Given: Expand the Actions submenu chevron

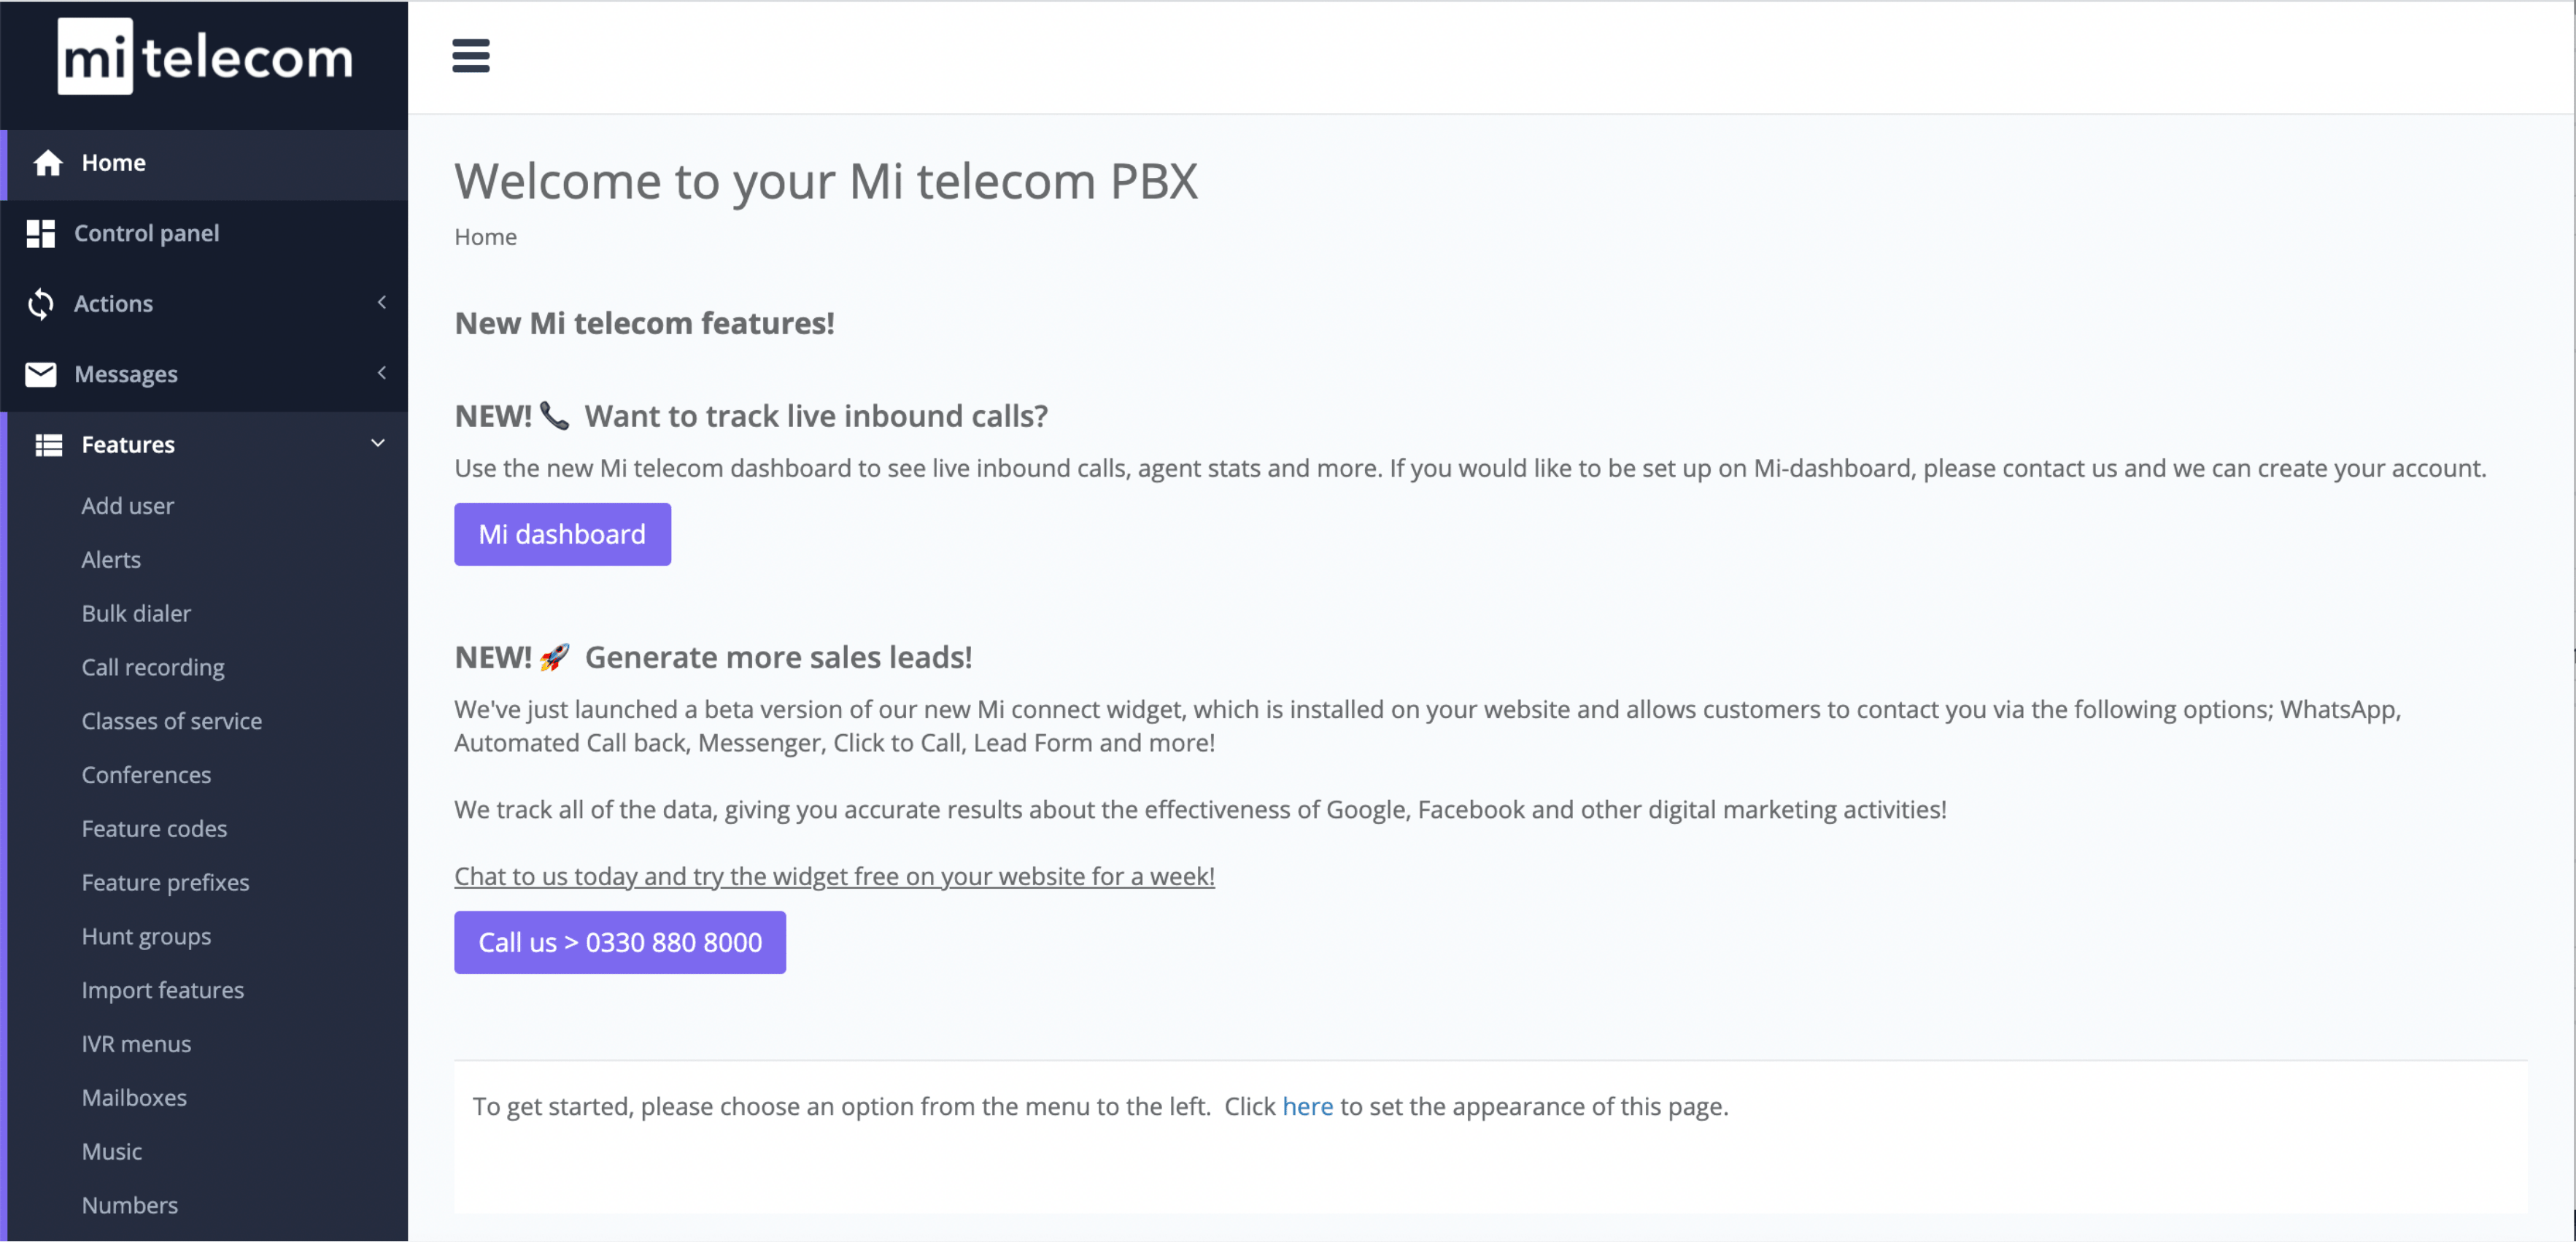Looking at the screenshot, I should click(x=381, y=302).
